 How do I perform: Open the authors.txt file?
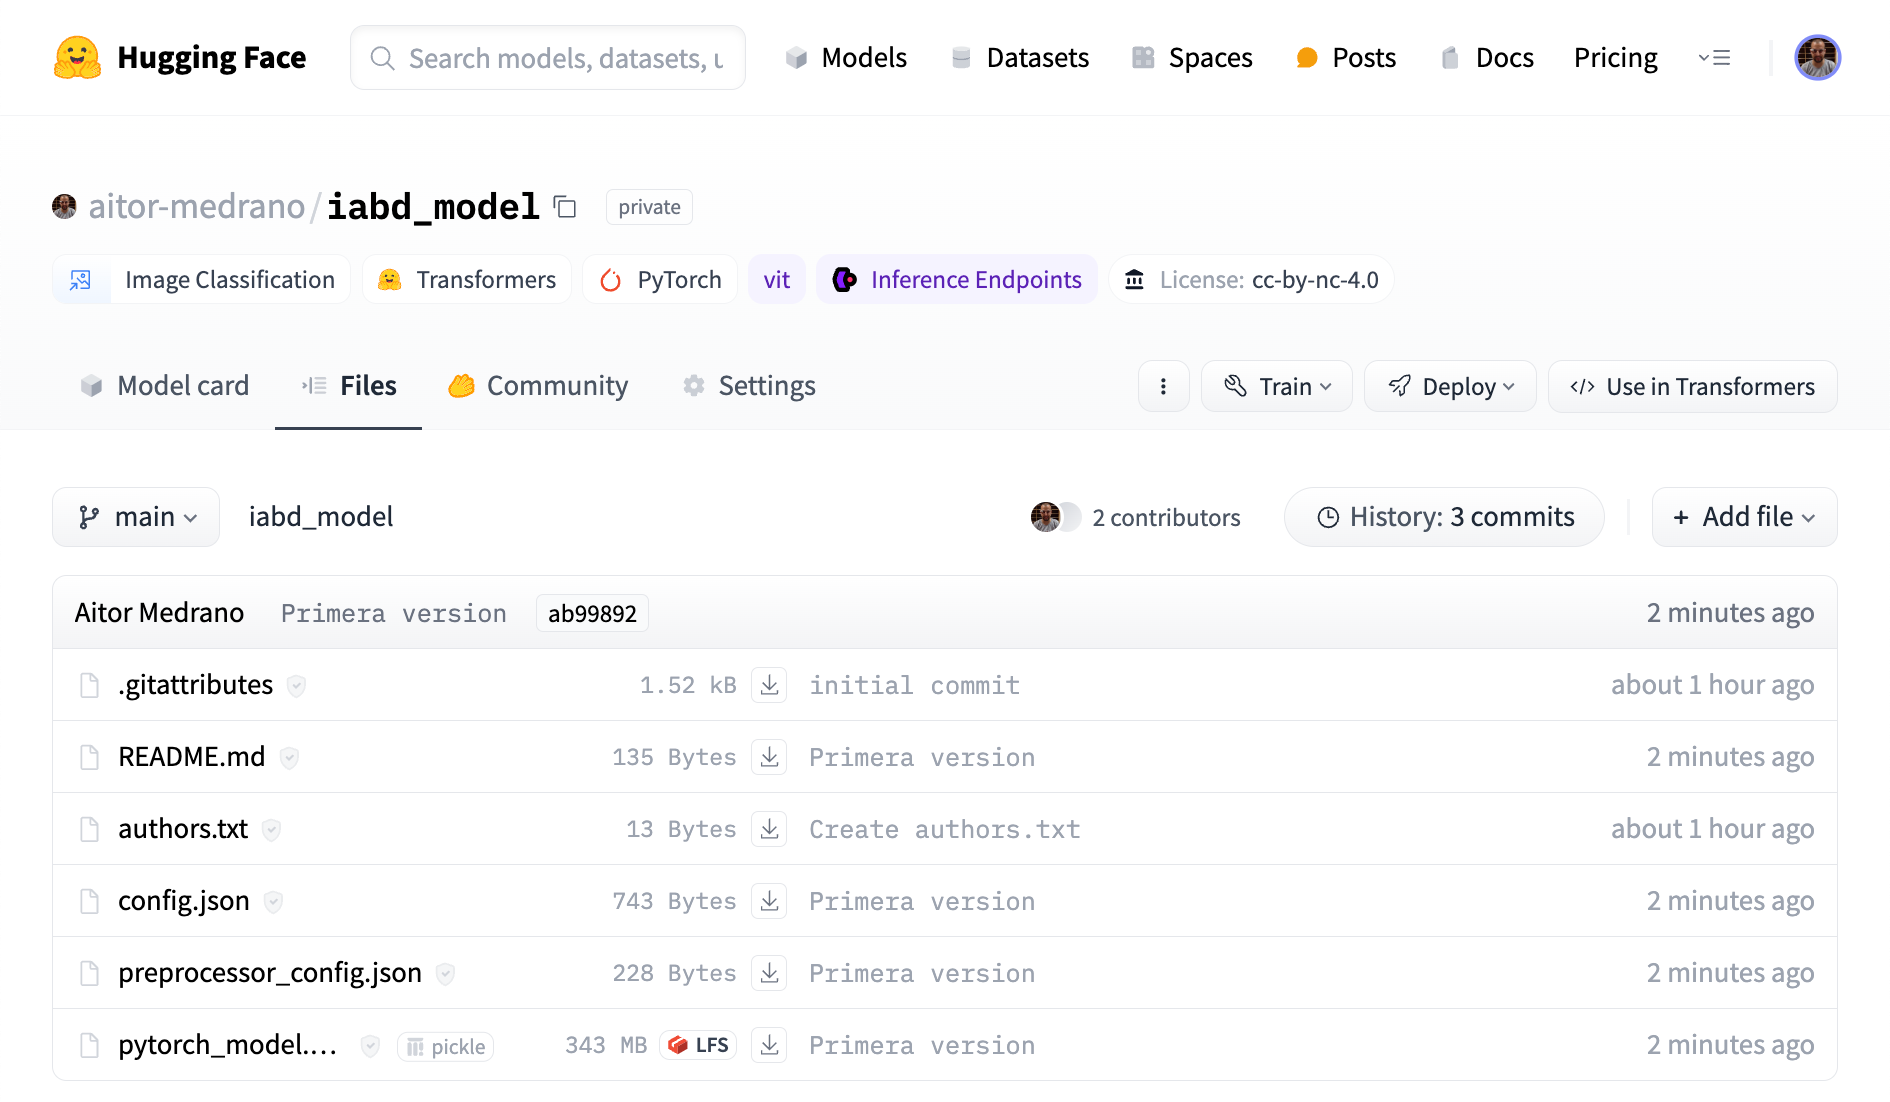click(183, 829)
